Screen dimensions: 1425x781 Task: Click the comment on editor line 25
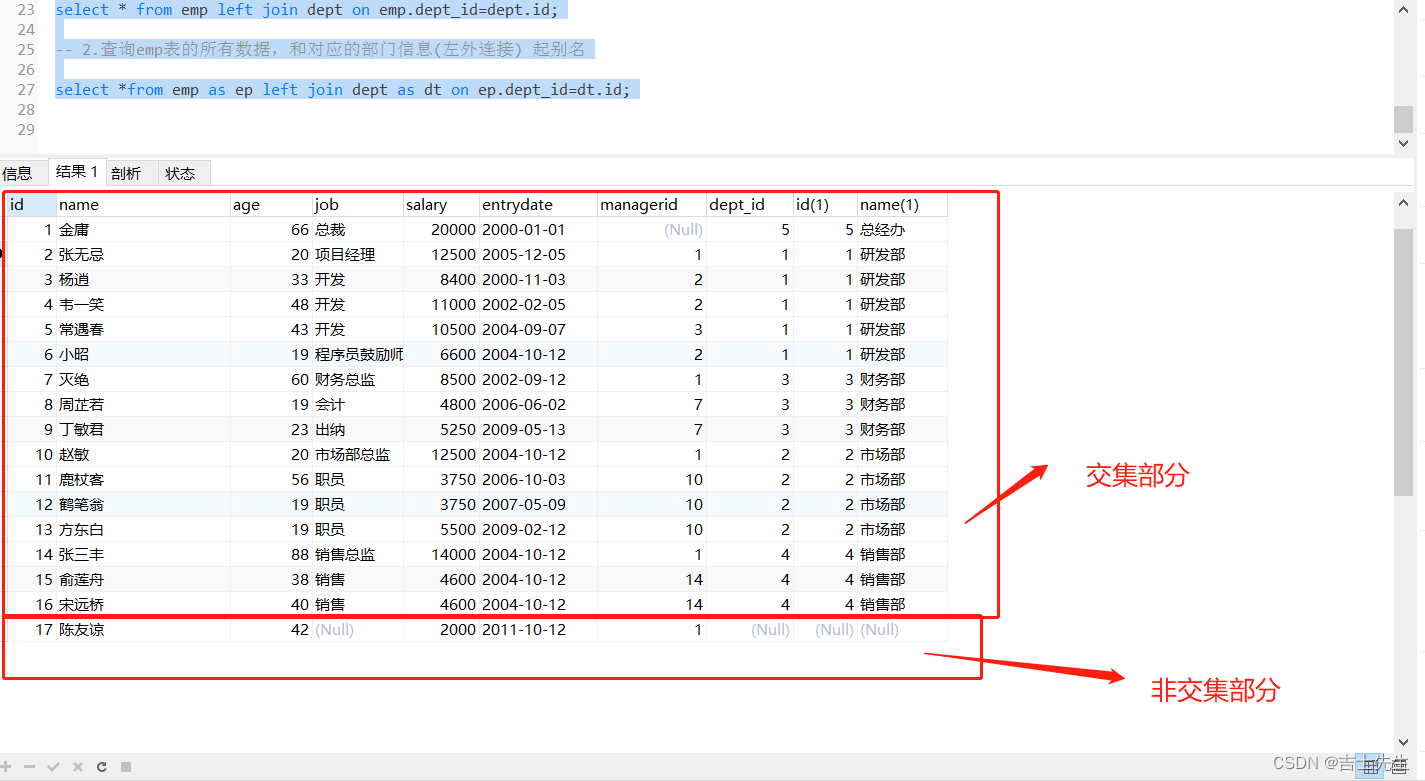click(320, 49)
